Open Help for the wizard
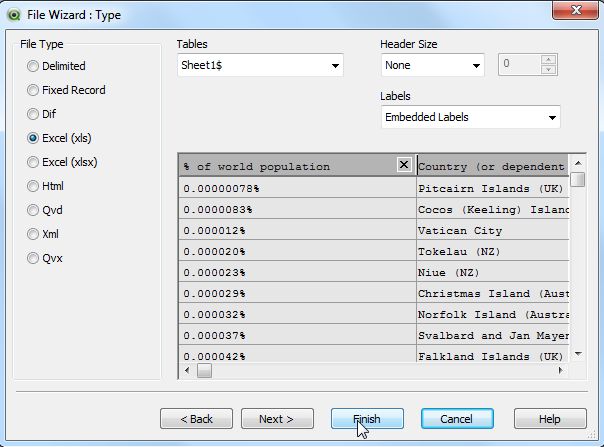604x447 pixels. (x=550, y=418)
